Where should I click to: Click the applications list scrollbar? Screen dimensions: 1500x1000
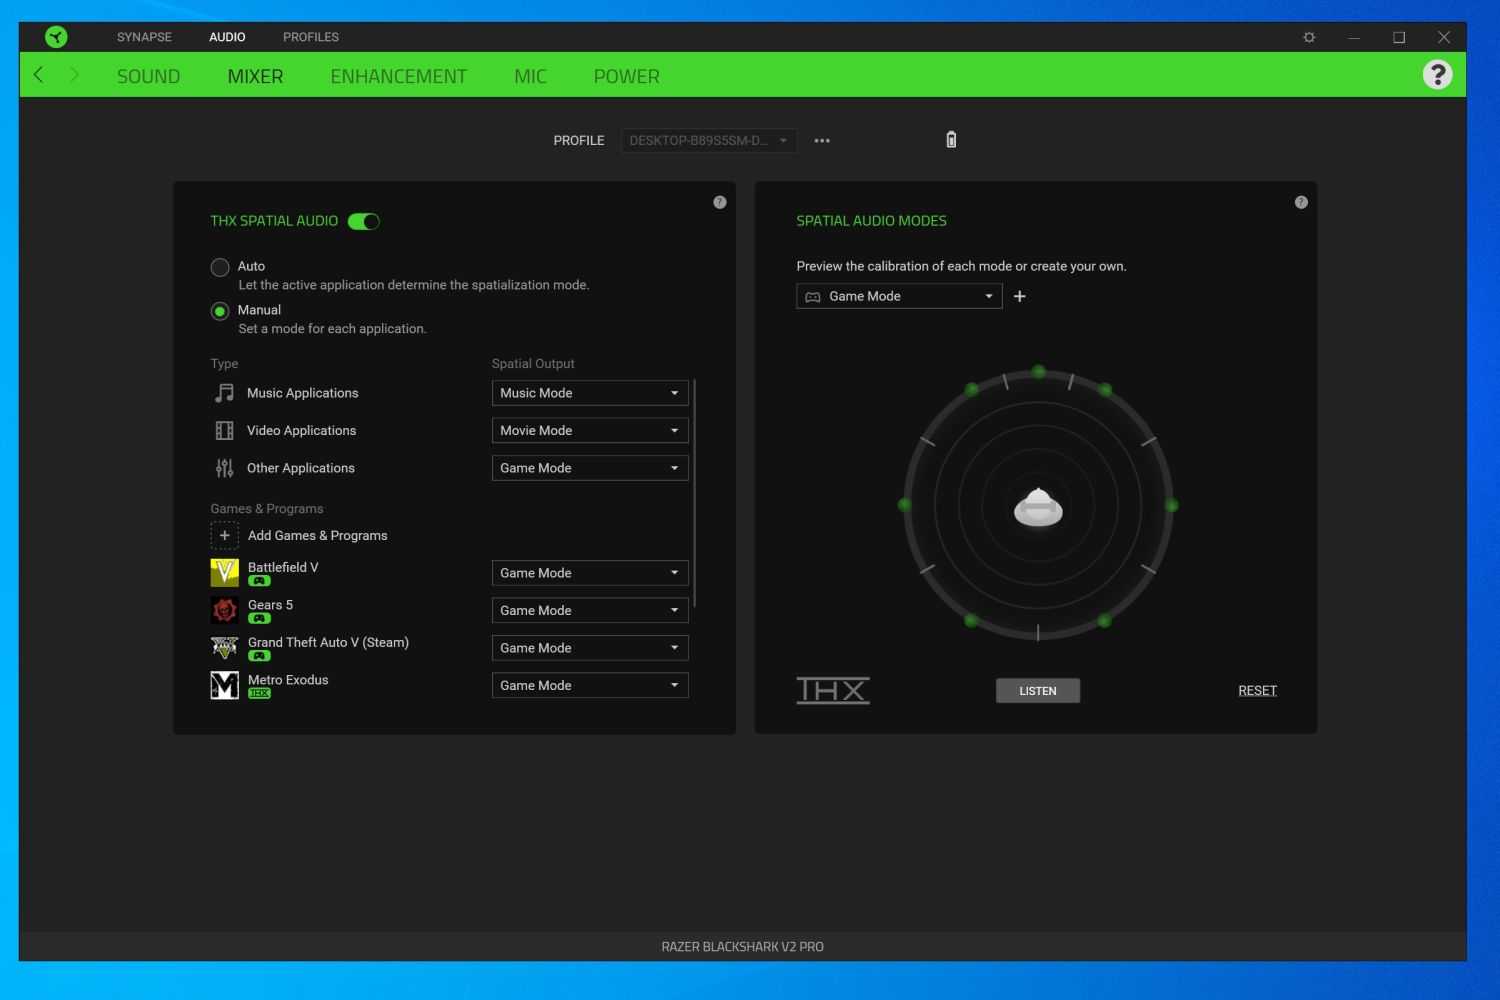pyautogui.click(x=694, y=493)
